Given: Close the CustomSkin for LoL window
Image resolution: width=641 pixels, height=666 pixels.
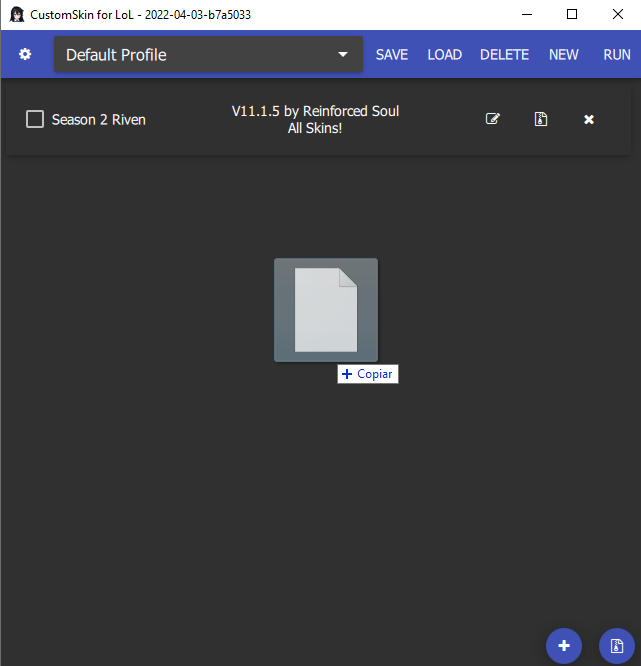Looking at the screenshot, I should pos(618,14).
